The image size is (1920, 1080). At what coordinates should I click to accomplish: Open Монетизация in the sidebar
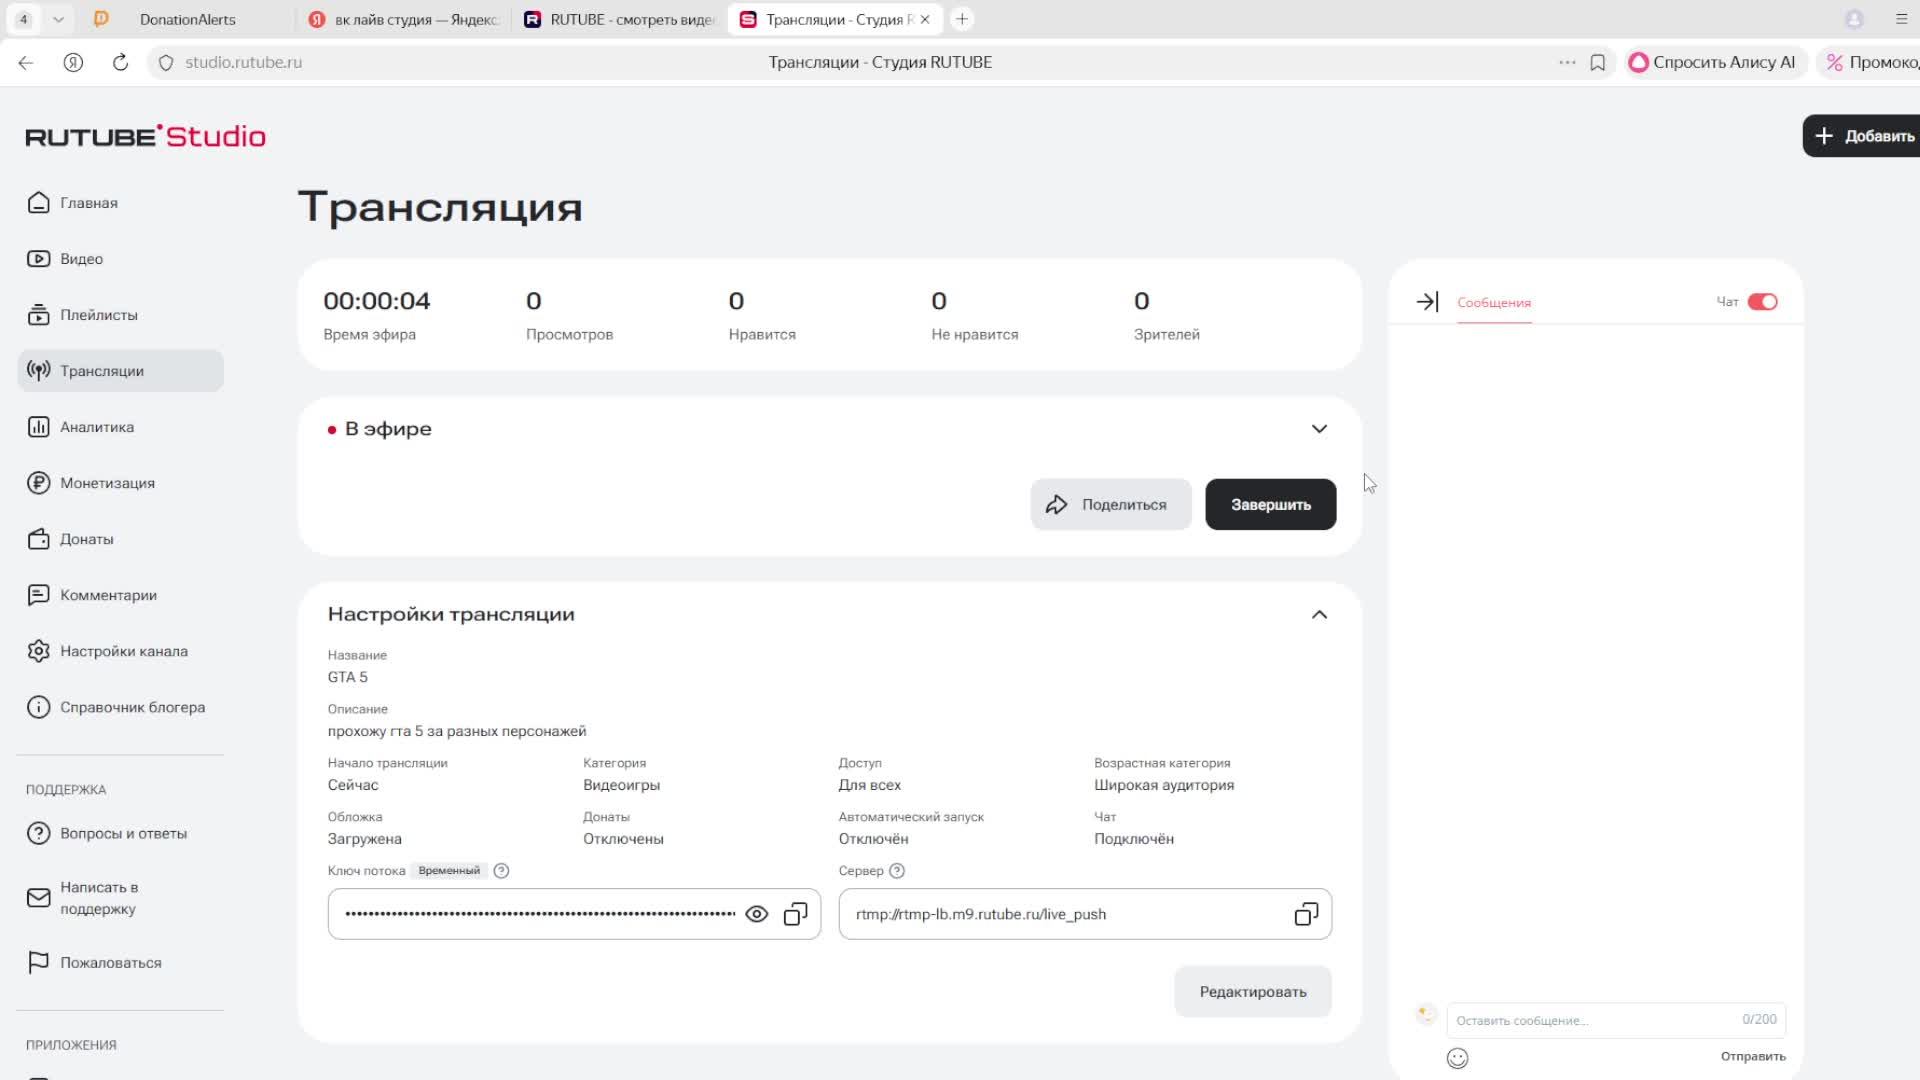click(x=107, y=483)
